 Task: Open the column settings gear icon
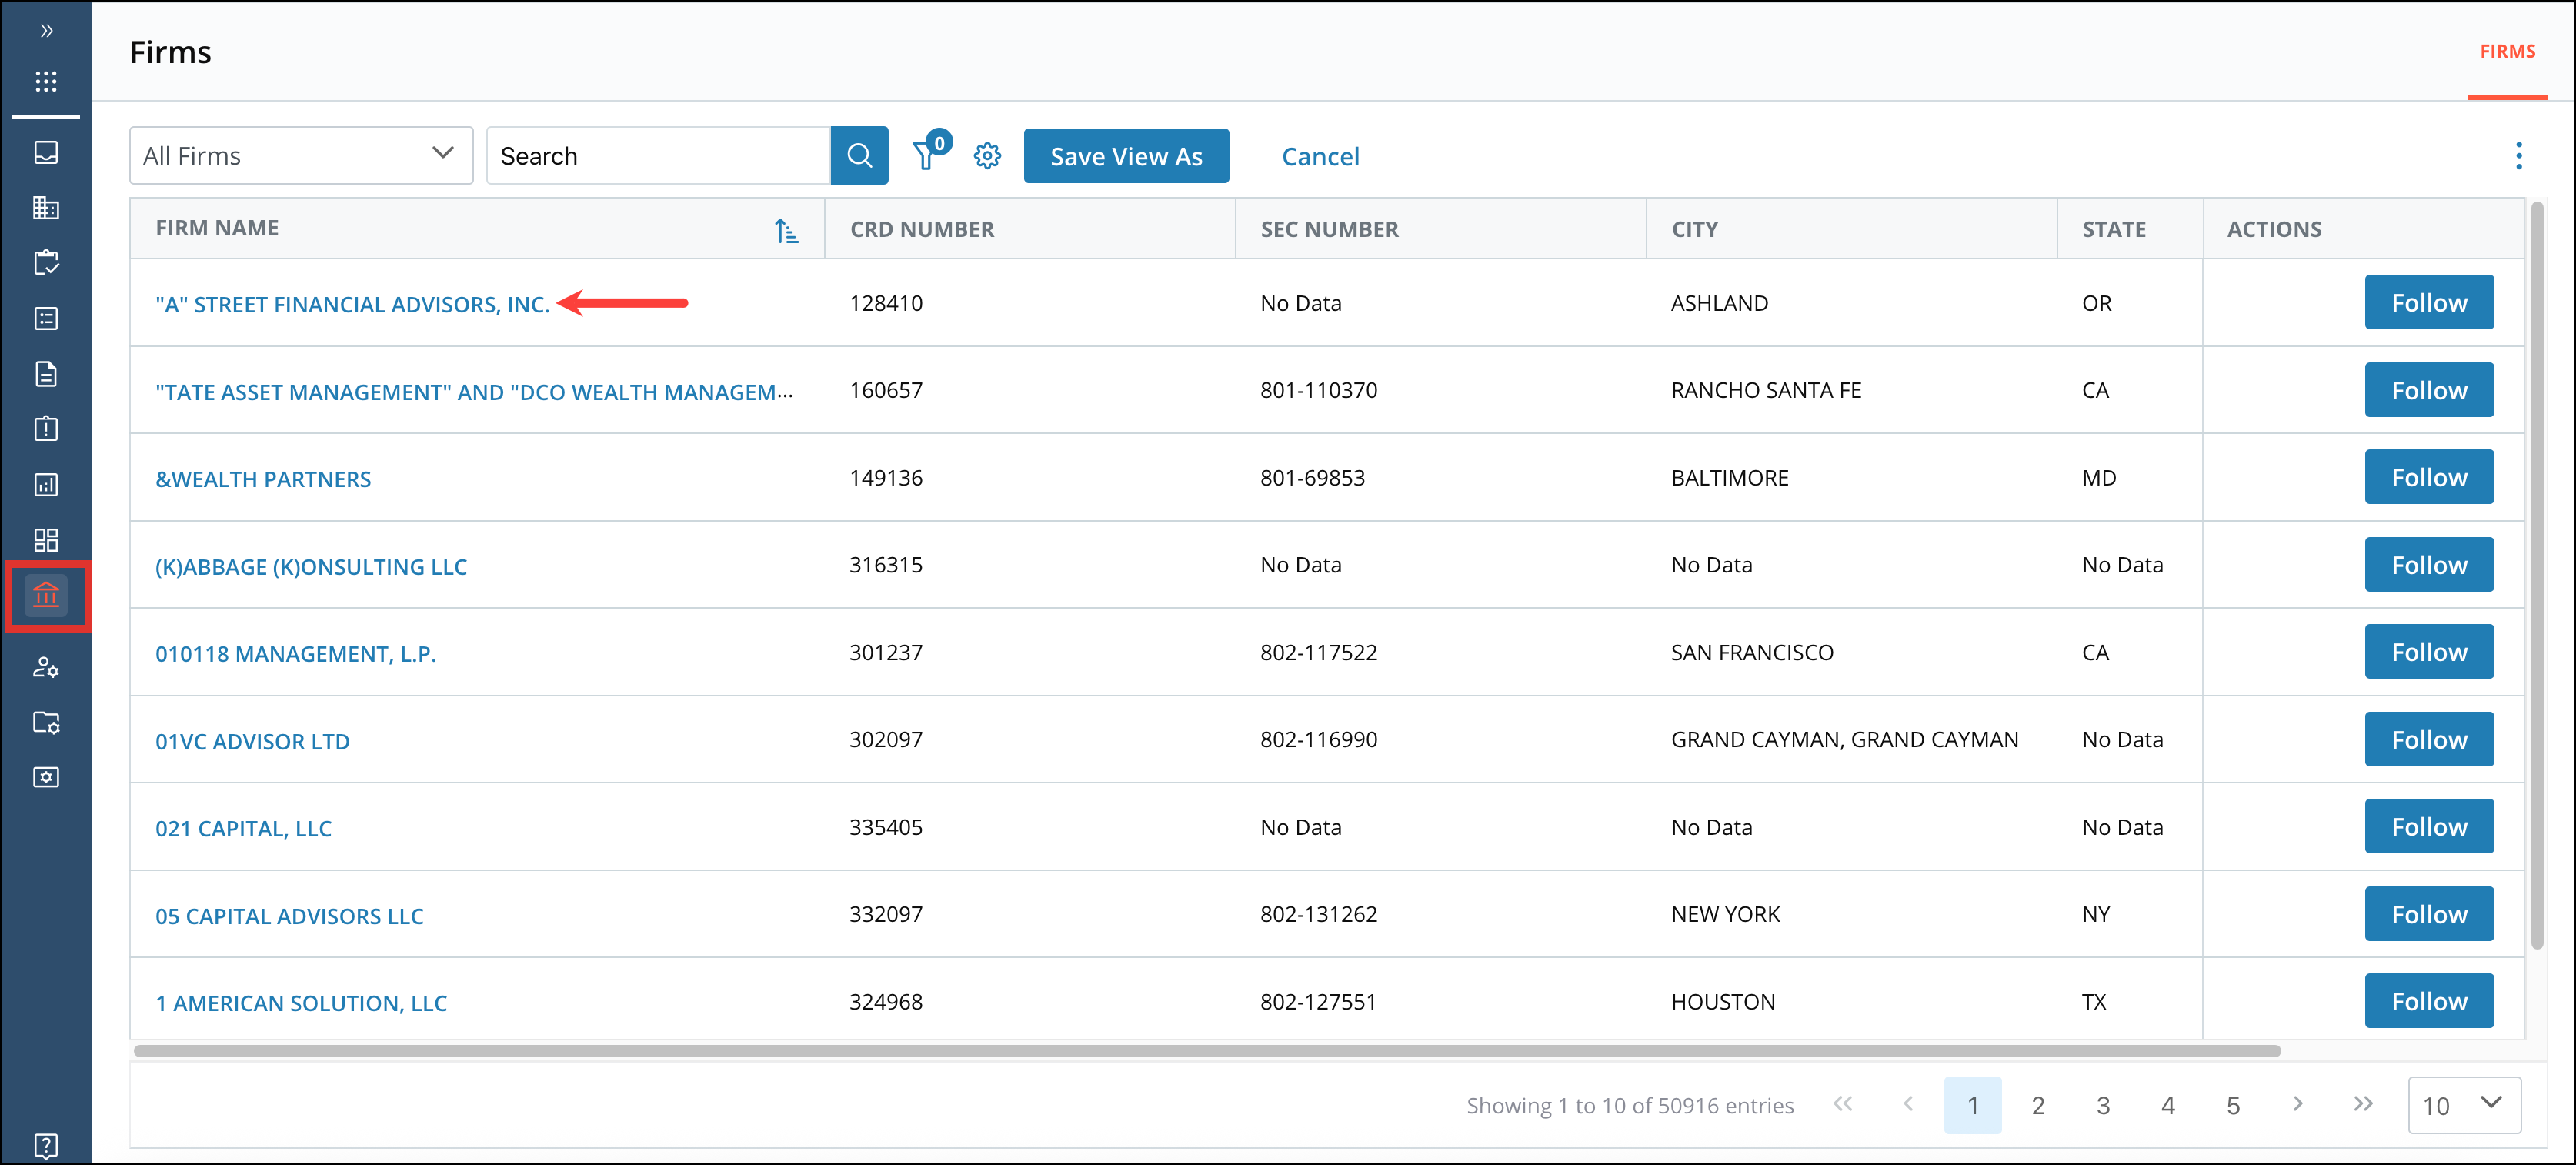point(987,156)
